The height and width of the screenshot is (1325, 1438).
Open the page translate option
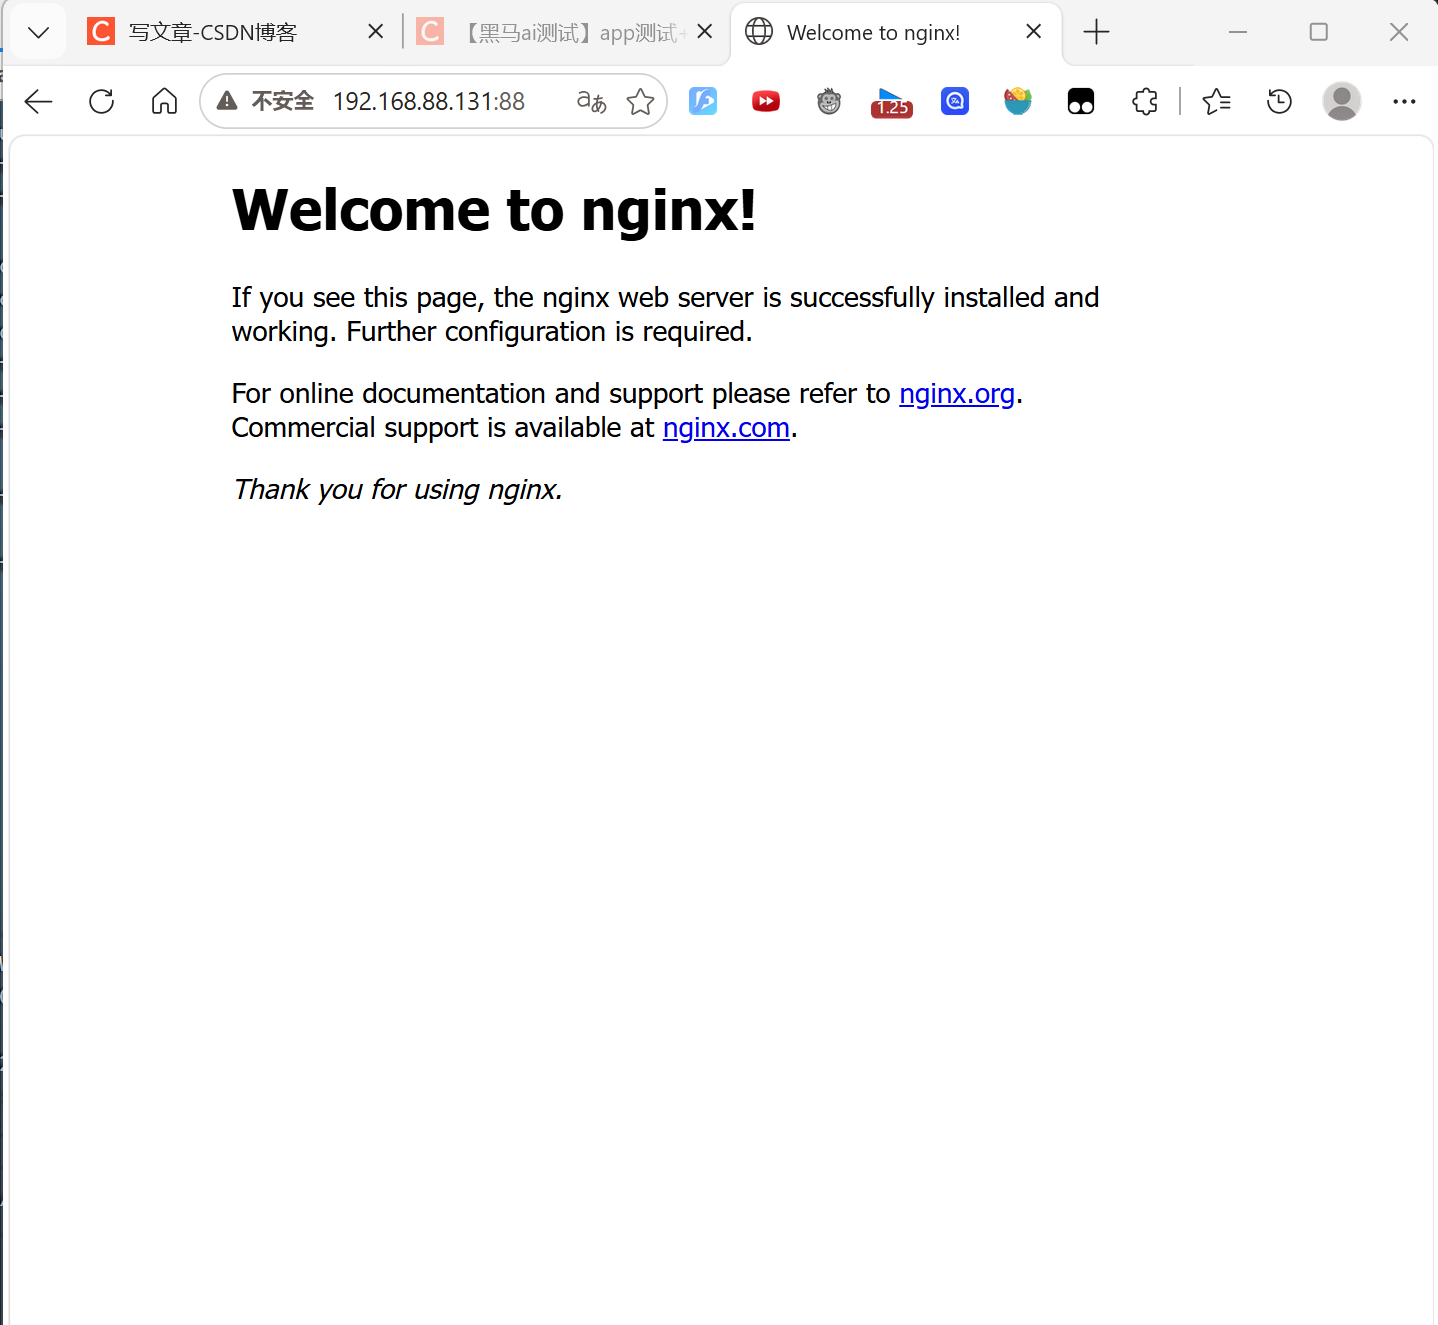(592, 101)
